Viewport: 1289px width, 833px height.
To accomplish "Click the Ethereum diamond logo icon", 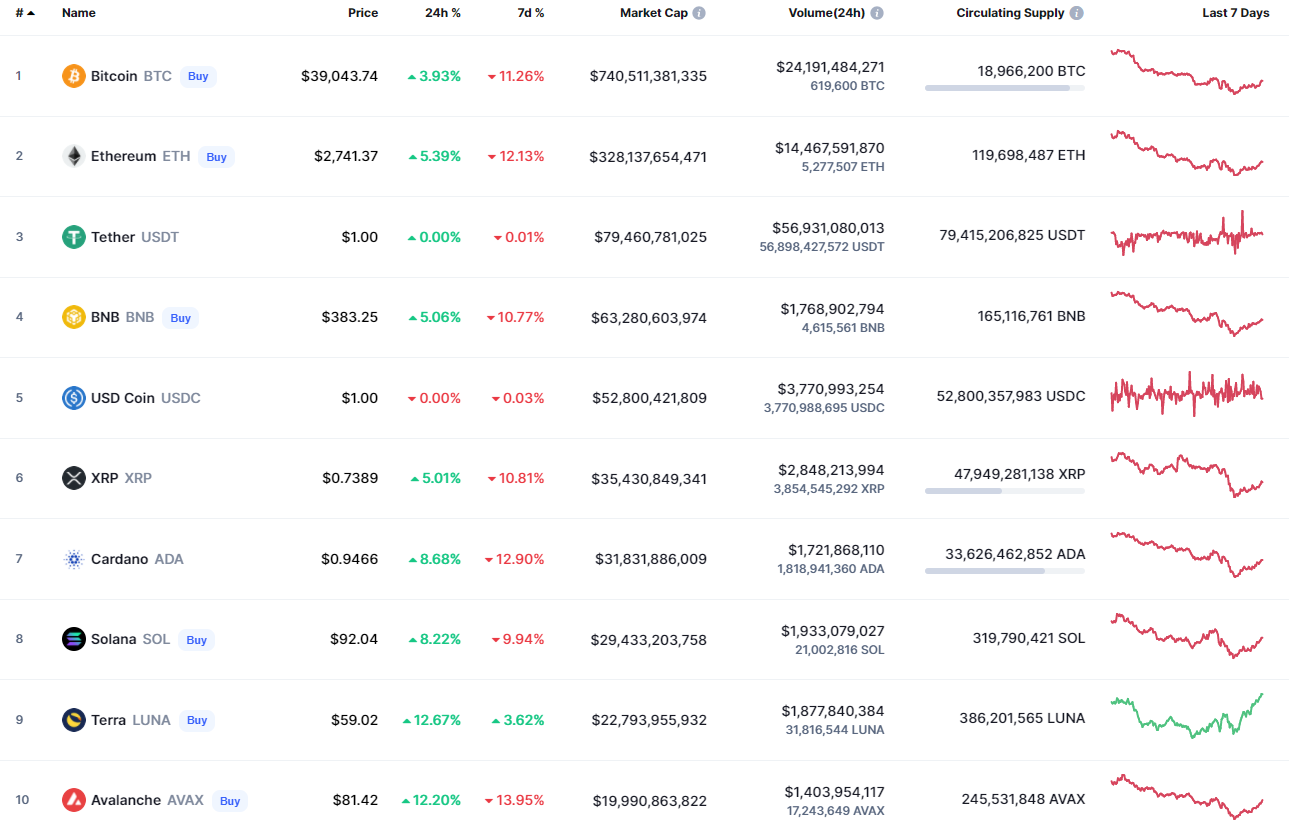I will click(x=74, y=156).
